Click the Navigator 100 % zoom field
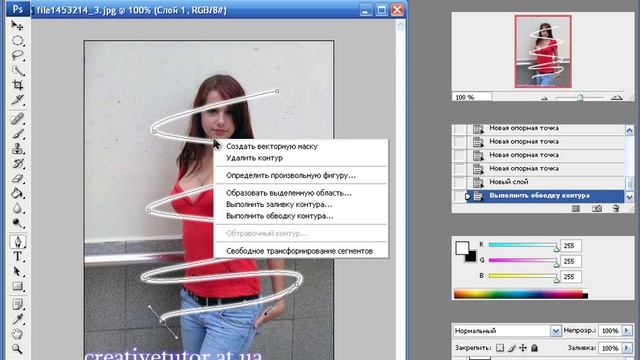This screenshot has height=360, width=640. [472, 98]
